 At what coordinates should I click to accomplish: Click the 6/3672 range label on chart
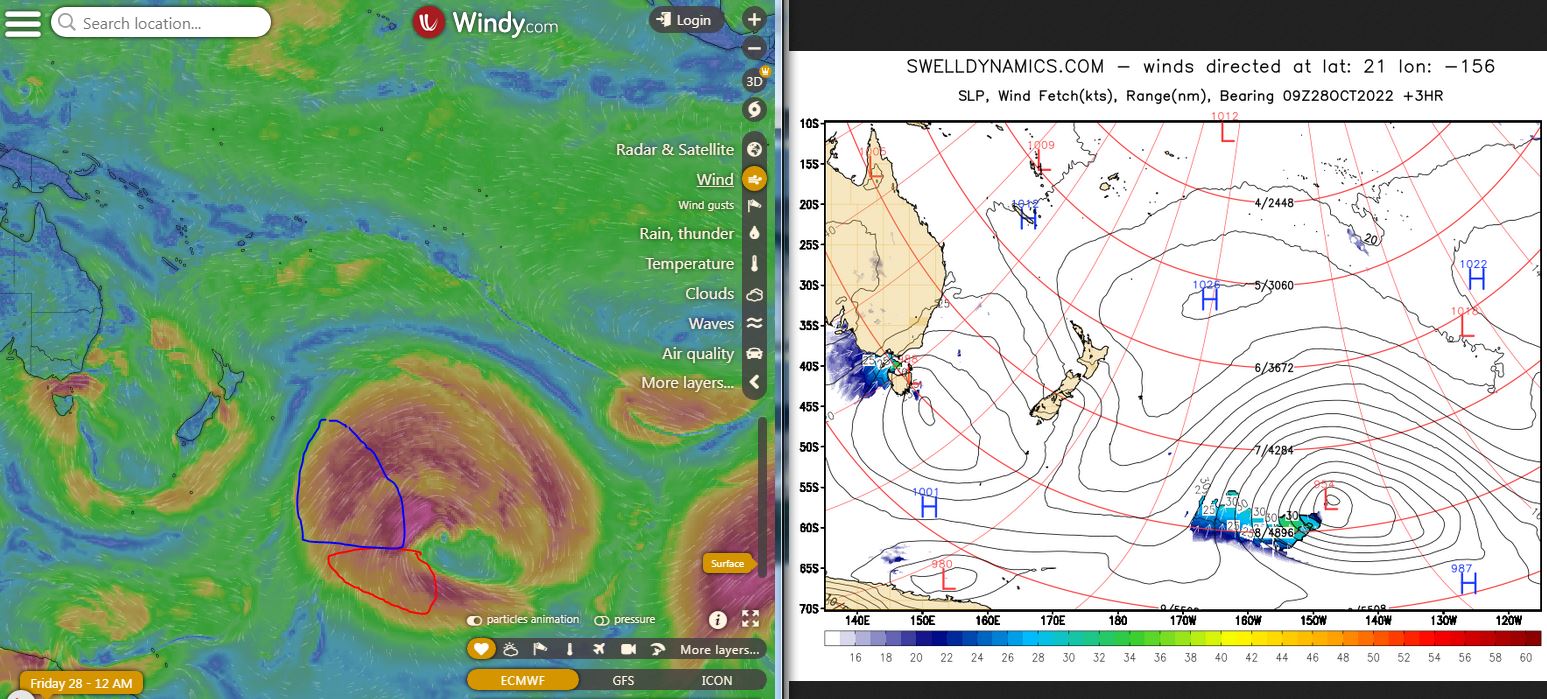click(1274, 368)
